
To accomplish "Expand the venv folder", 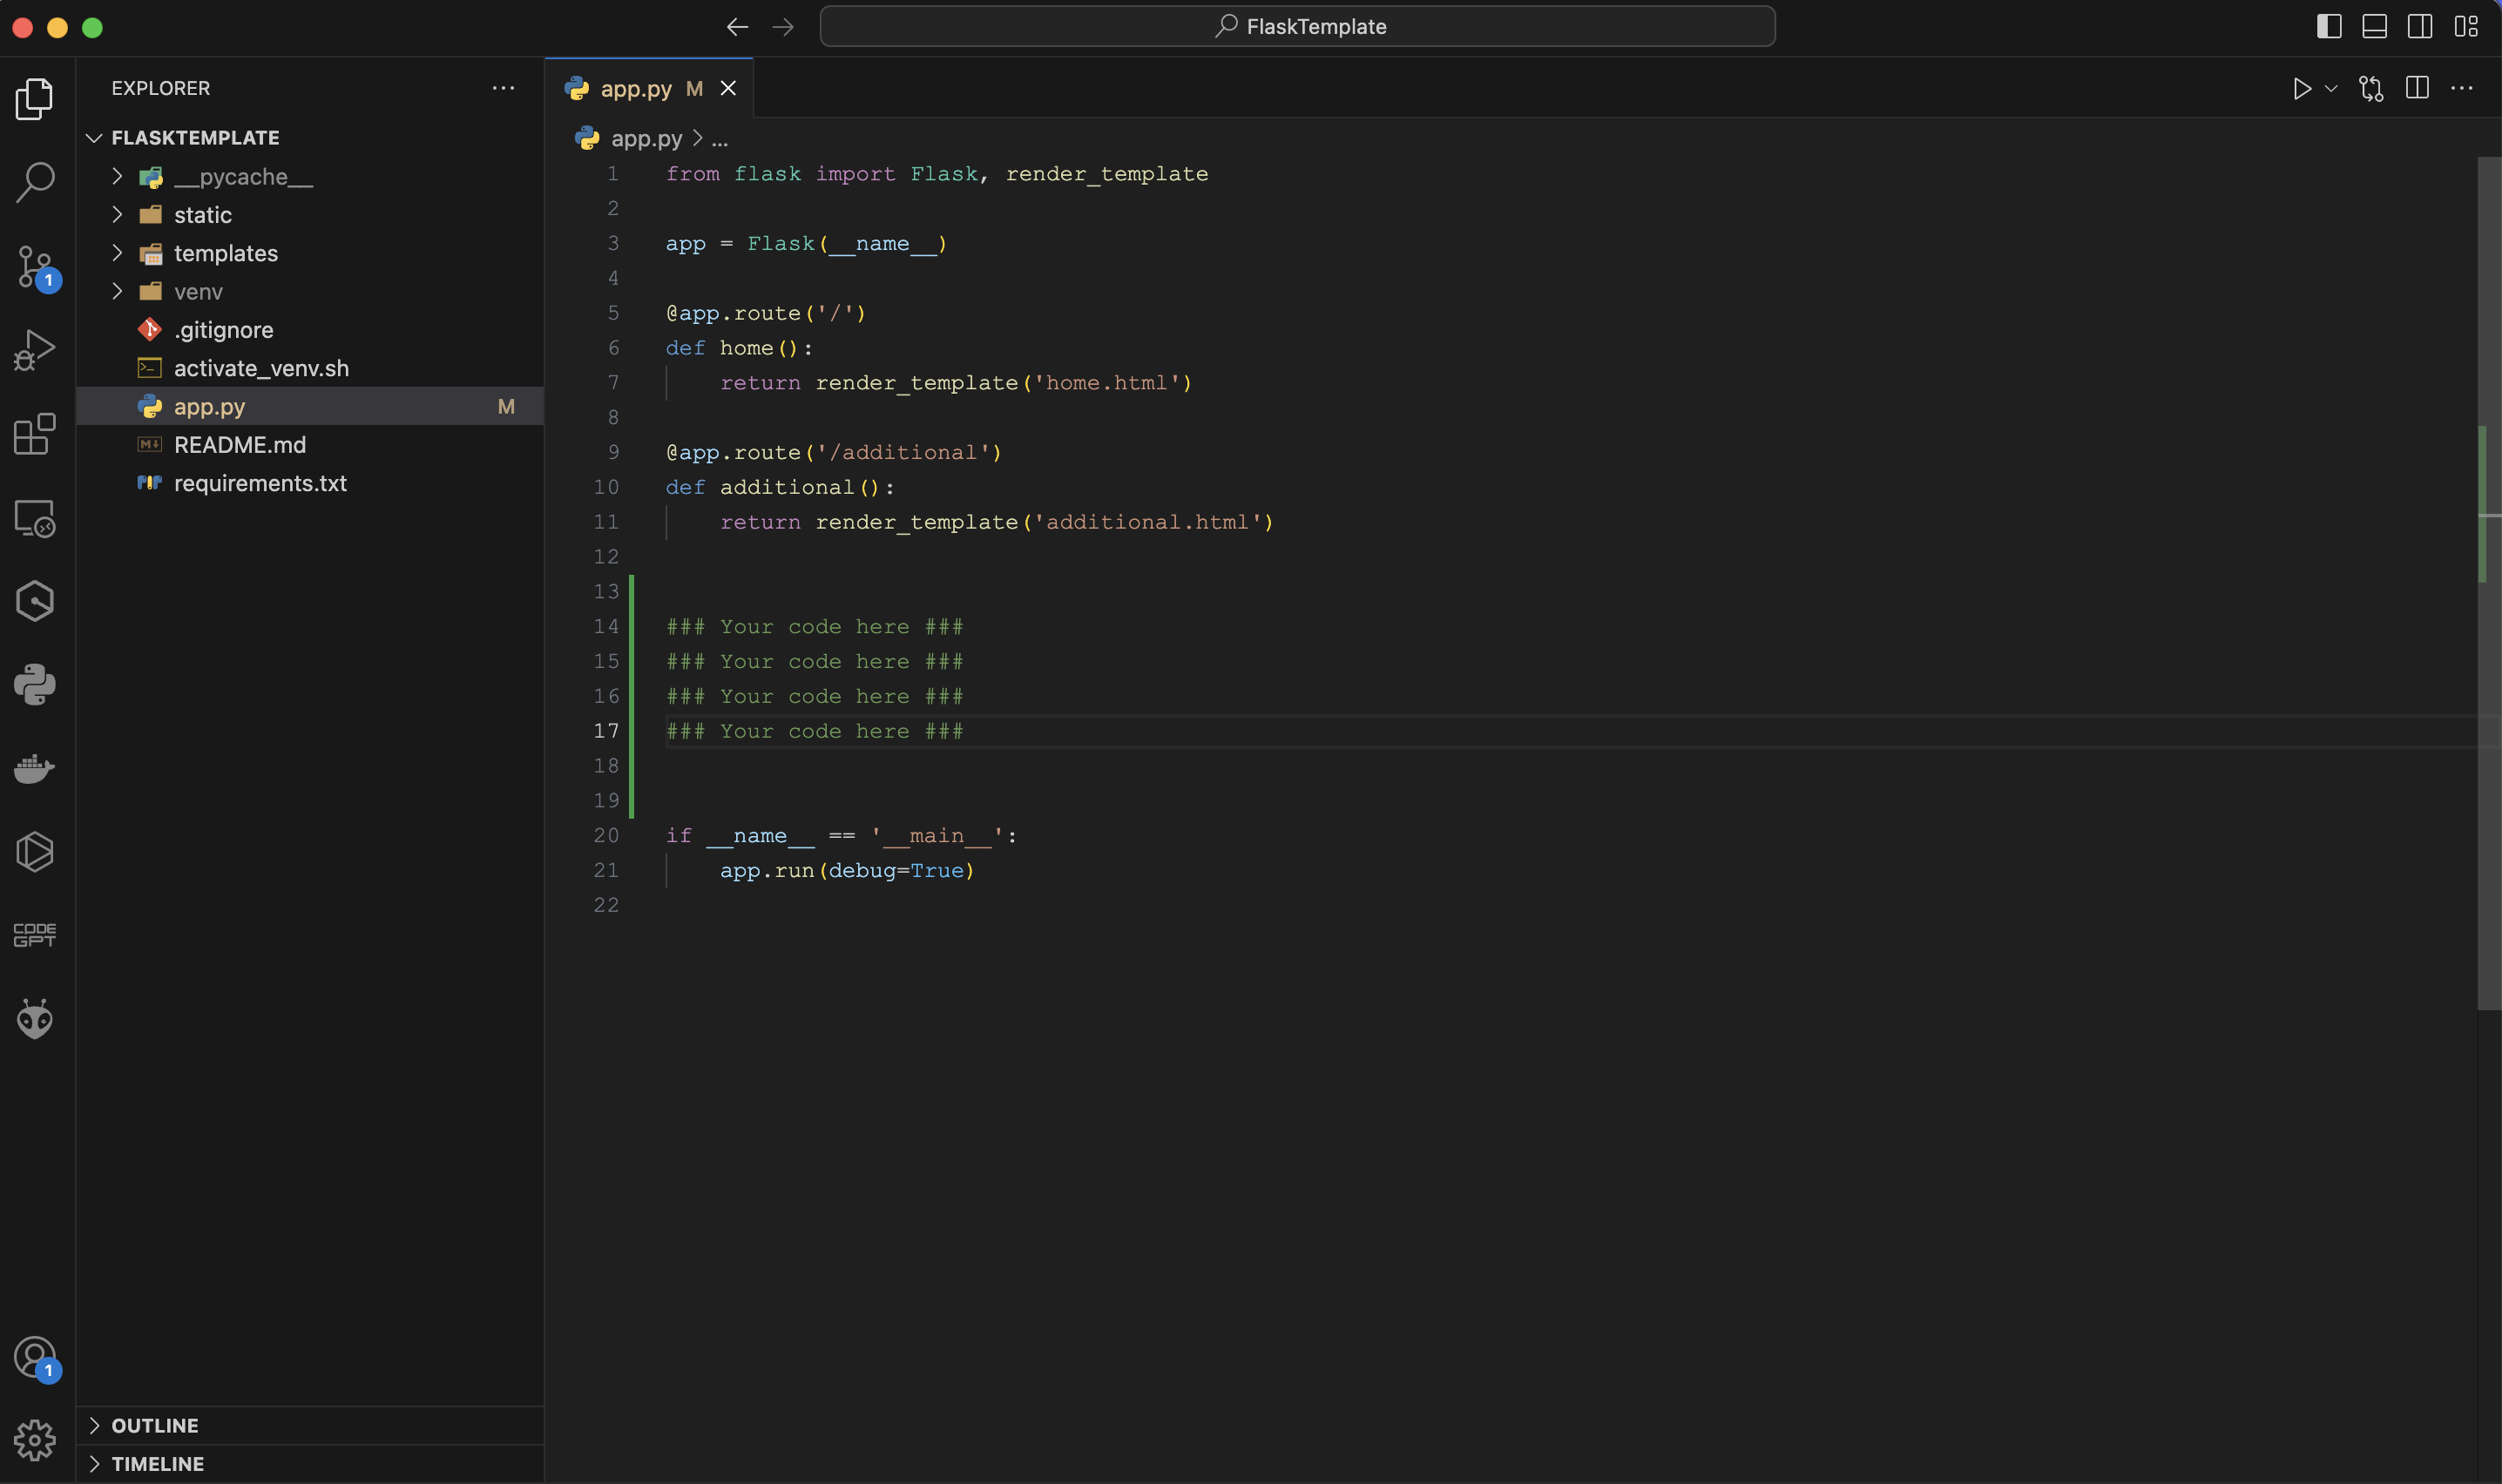I will [117, 291].
